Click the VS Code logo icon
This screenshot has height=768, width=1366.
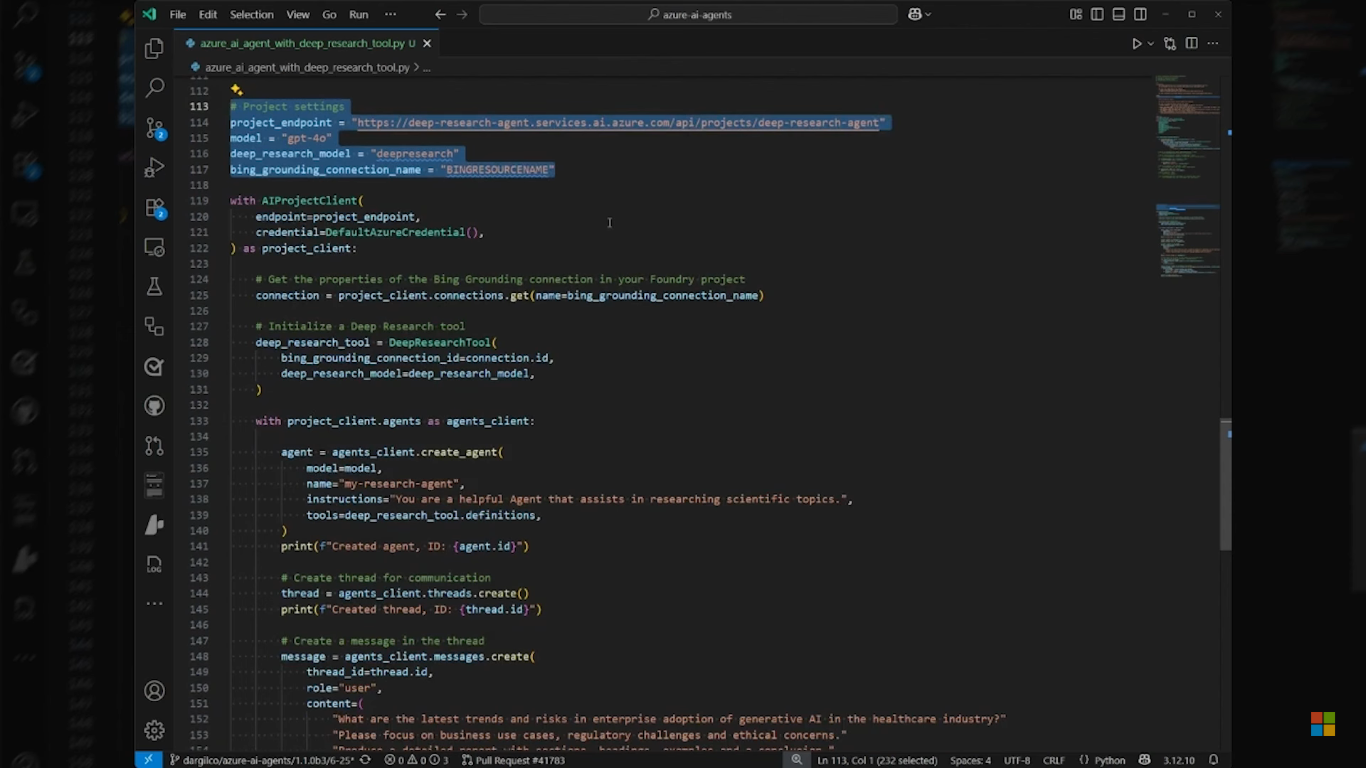click(x=149, y=14)
